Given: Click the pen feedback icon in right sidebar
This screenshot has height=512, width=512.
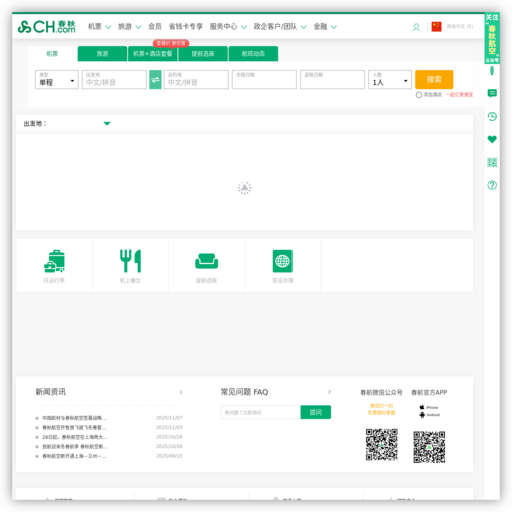Looking at the screenshot, I should click(x=492, y=71).
